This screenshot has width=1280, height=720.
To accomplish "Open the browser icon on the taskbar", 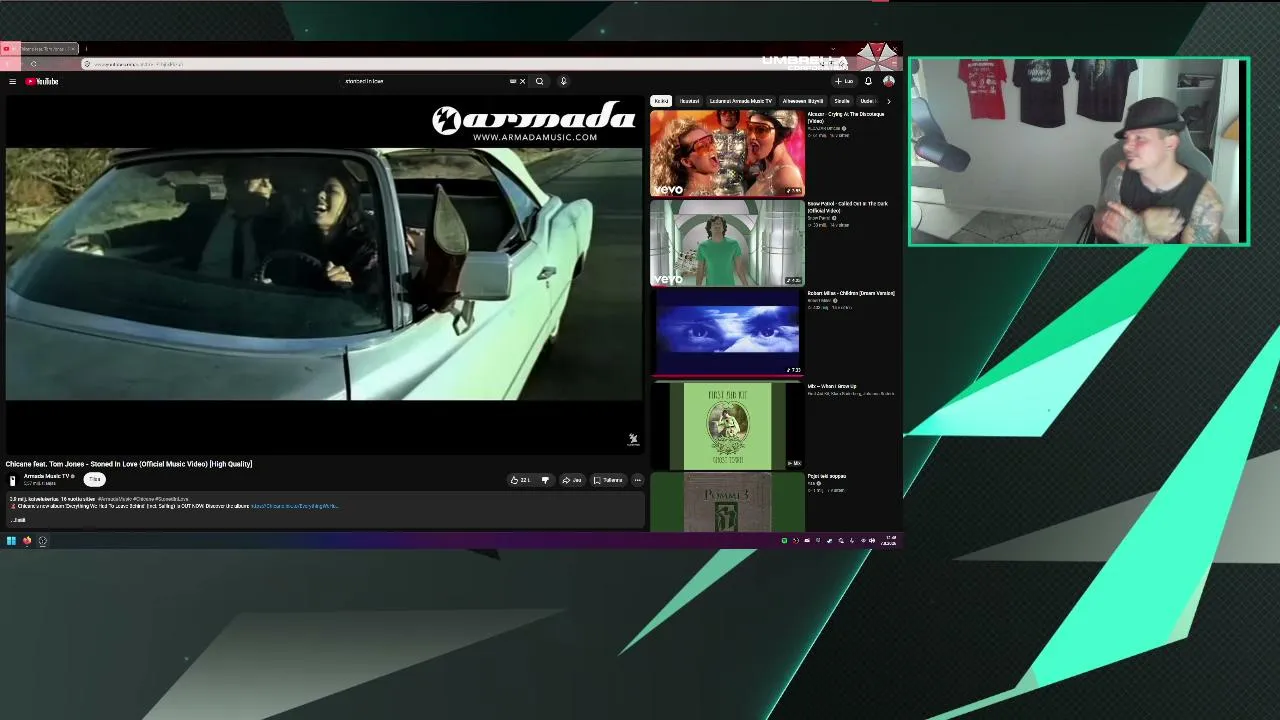I will [x=27, y=541].
